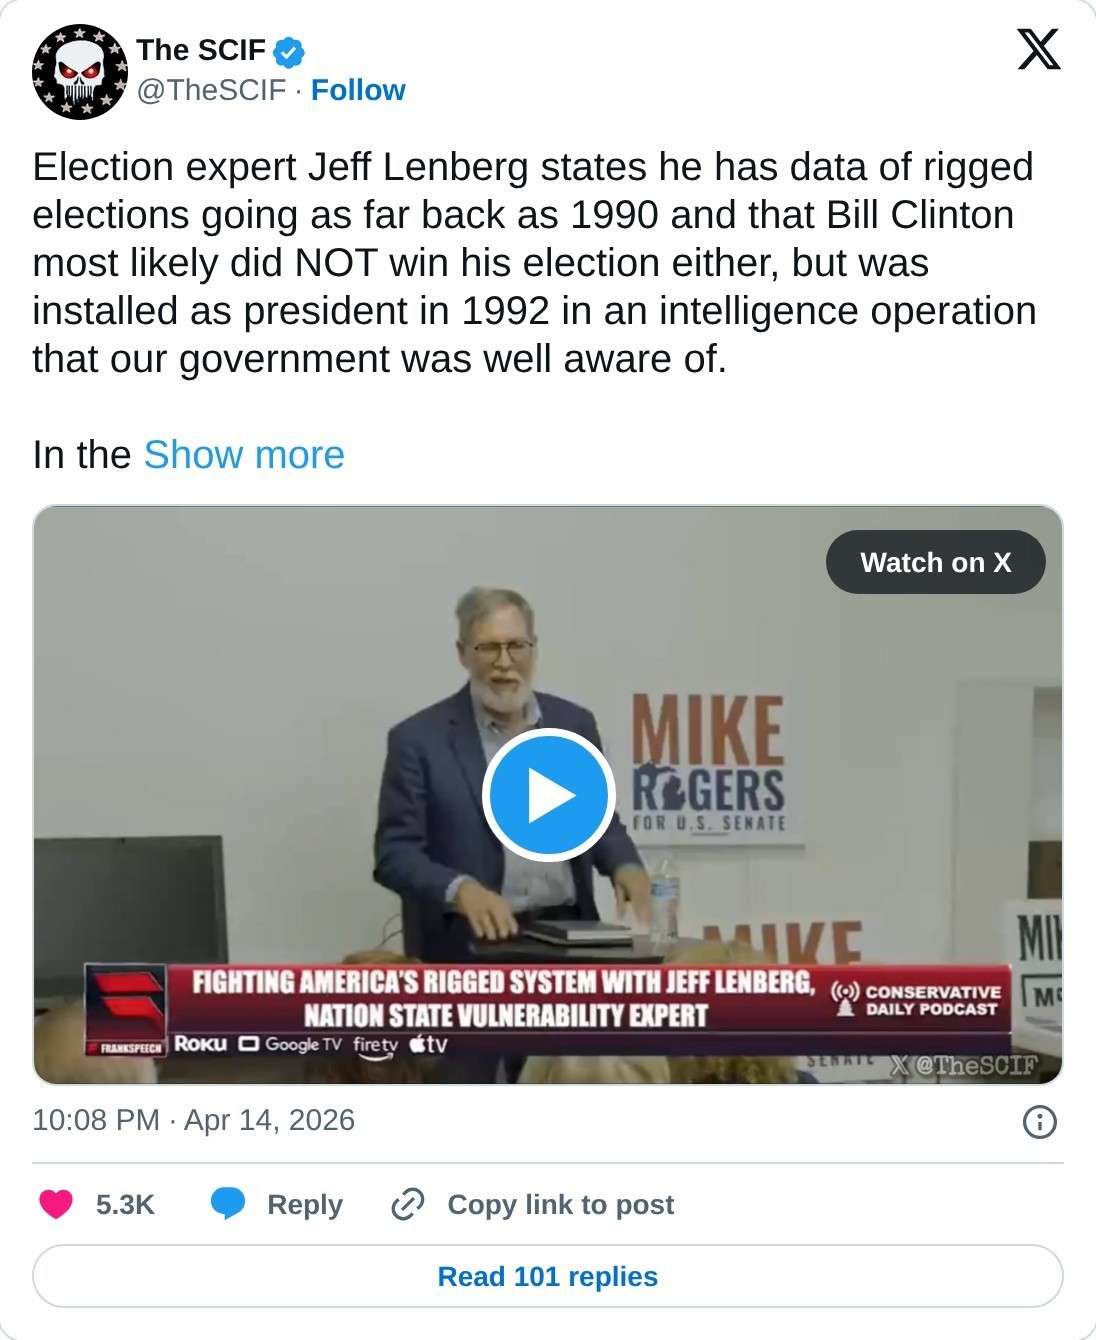The width and height of the screenshot is (1096, 1340).
Task: Open the X logo in the corner
Action: 1038,49
